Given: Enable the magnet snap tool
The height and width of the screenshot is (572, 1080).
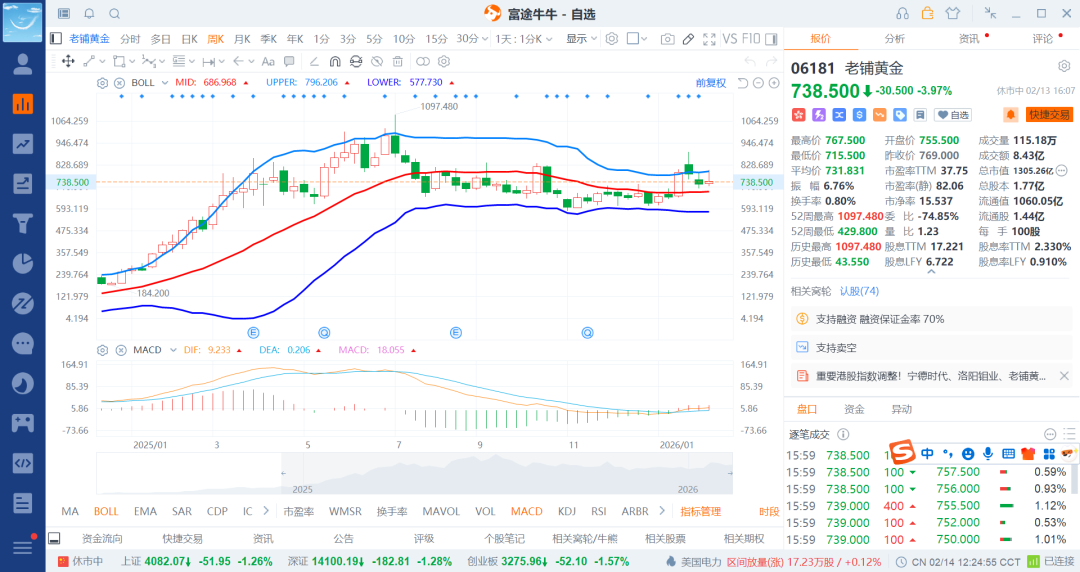Looking at the screenshot, I should pos(335,61).
